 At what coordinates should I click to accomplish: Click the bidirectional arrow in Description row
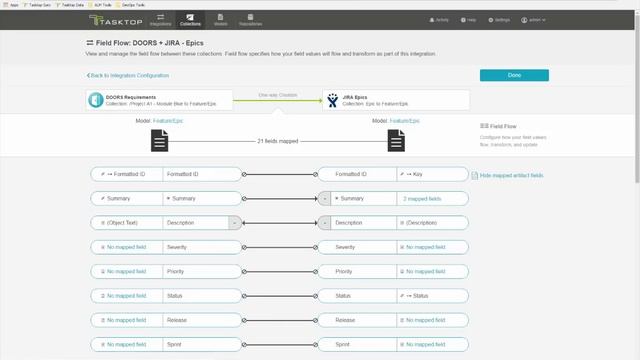pyautogui.click(x=280, y=223)
